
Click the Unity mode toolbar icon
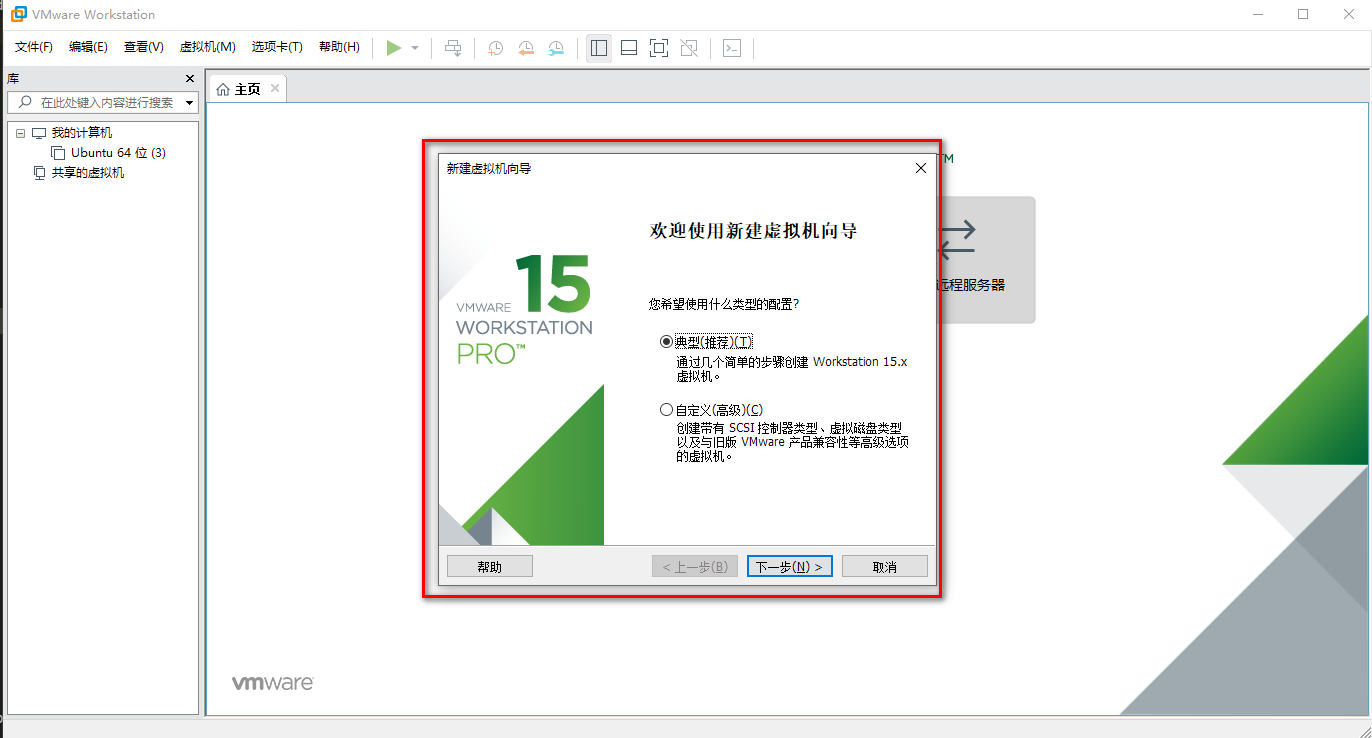[x=689, y=48]
